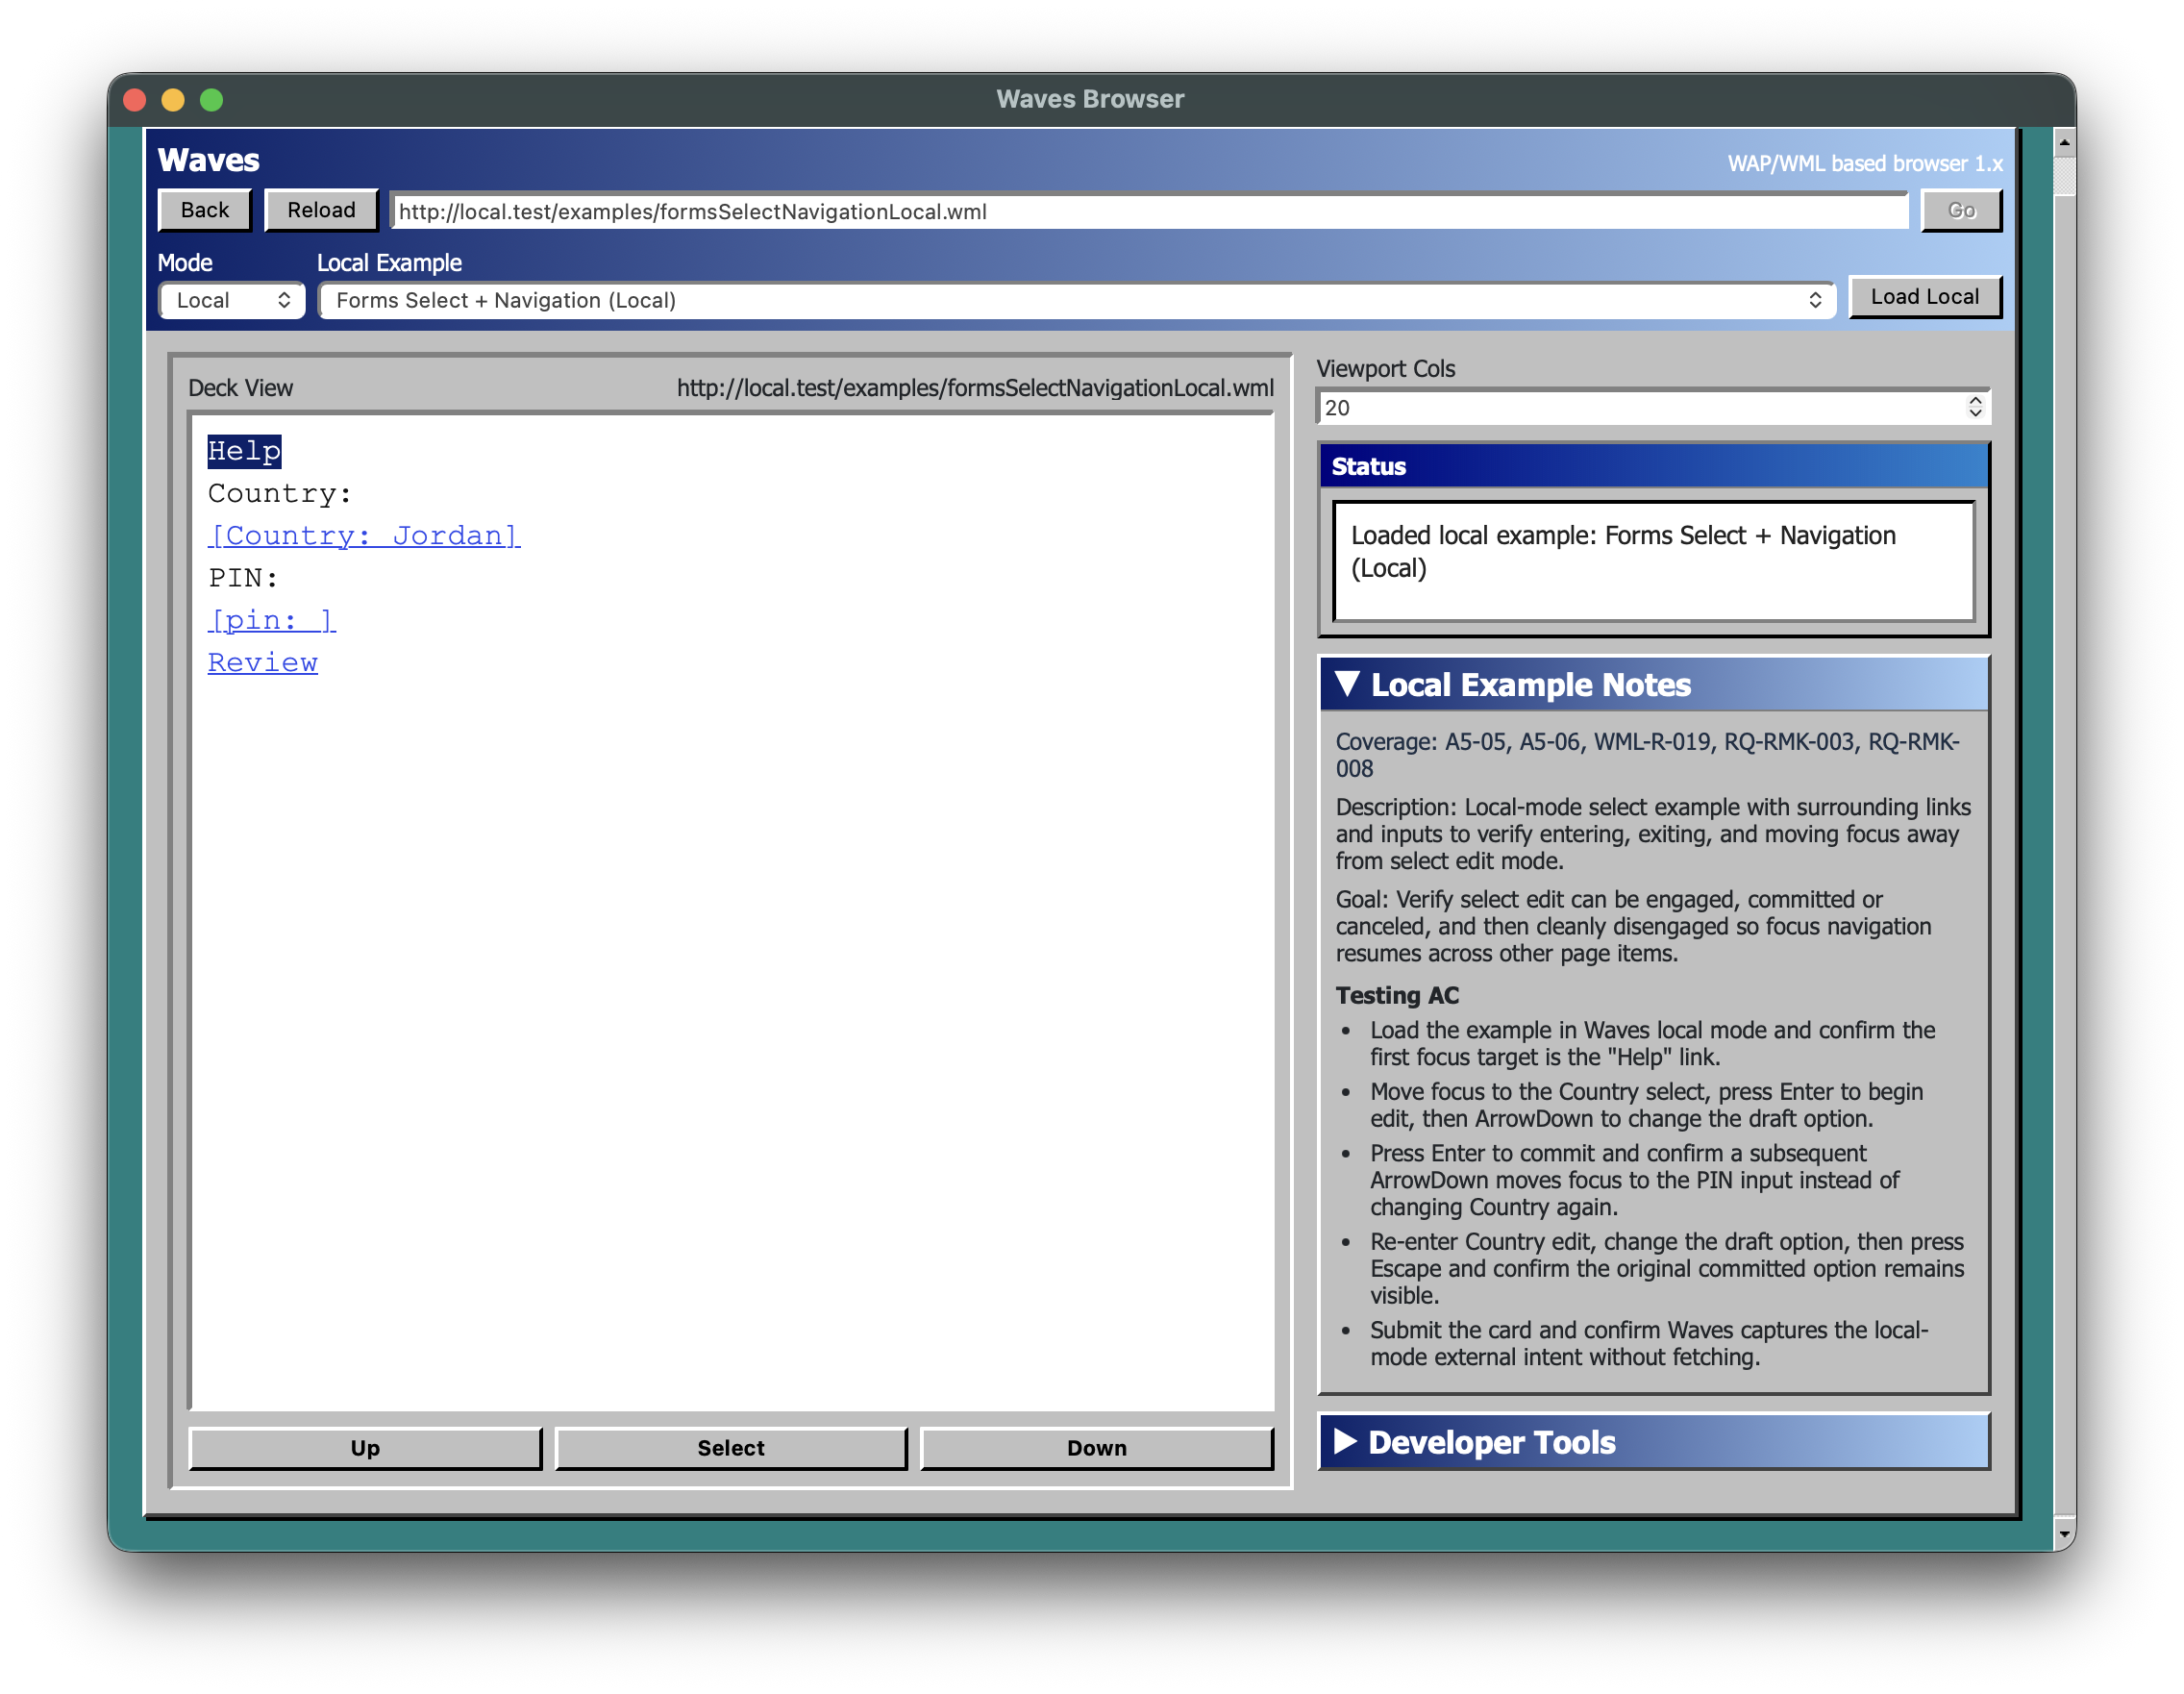The height and width of the screenshot is (1694, 2184).
Task: Click the Country: Jordan link
Action: tap(363, 535)
